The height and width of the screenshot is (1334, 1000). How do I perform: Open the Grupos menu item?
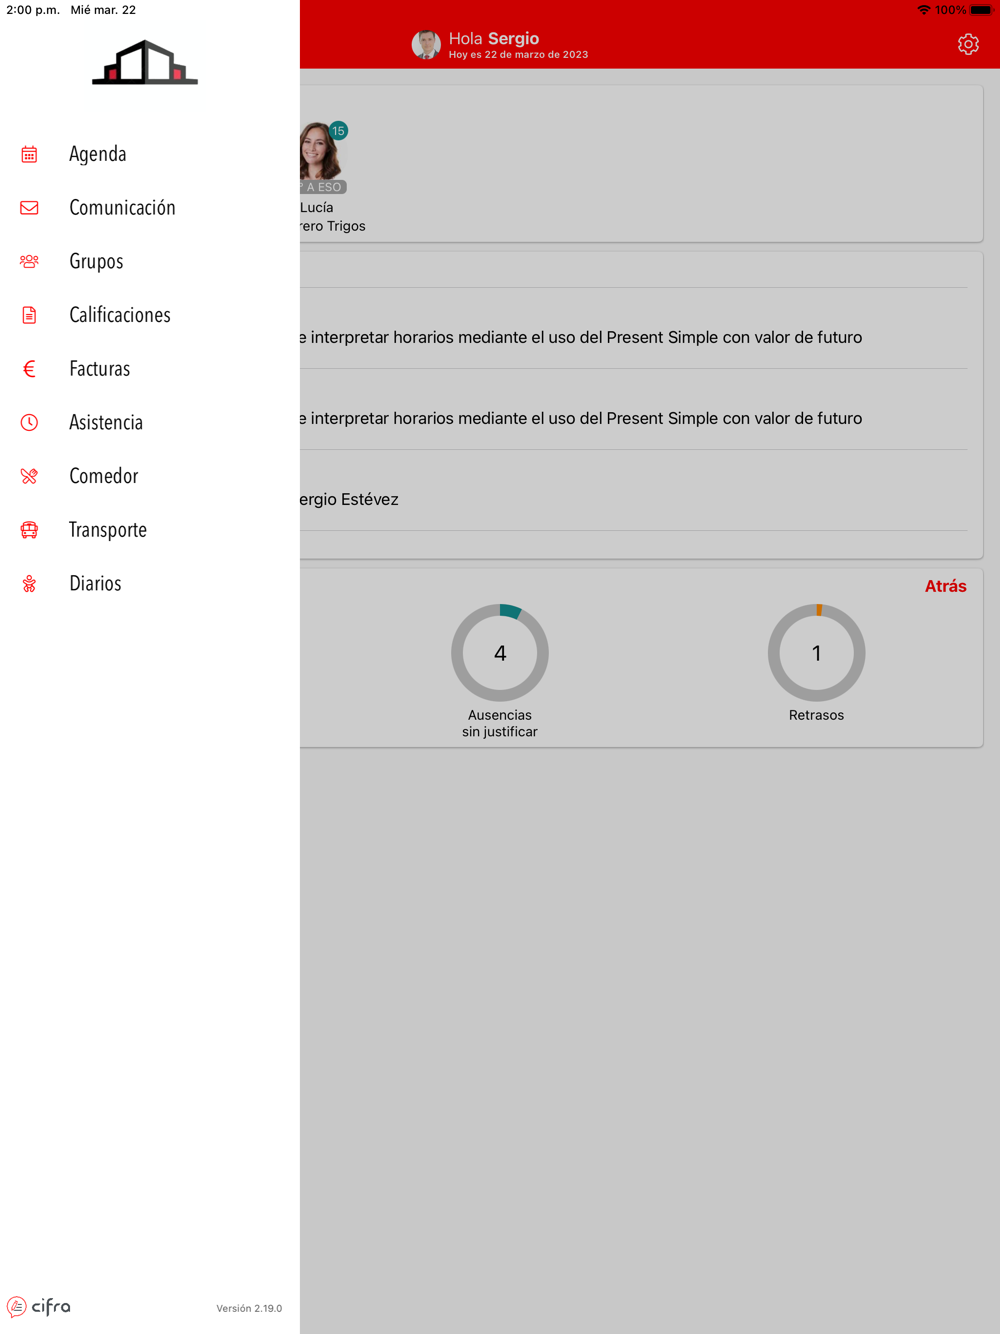pyautogui.click(x=150, y=262)
